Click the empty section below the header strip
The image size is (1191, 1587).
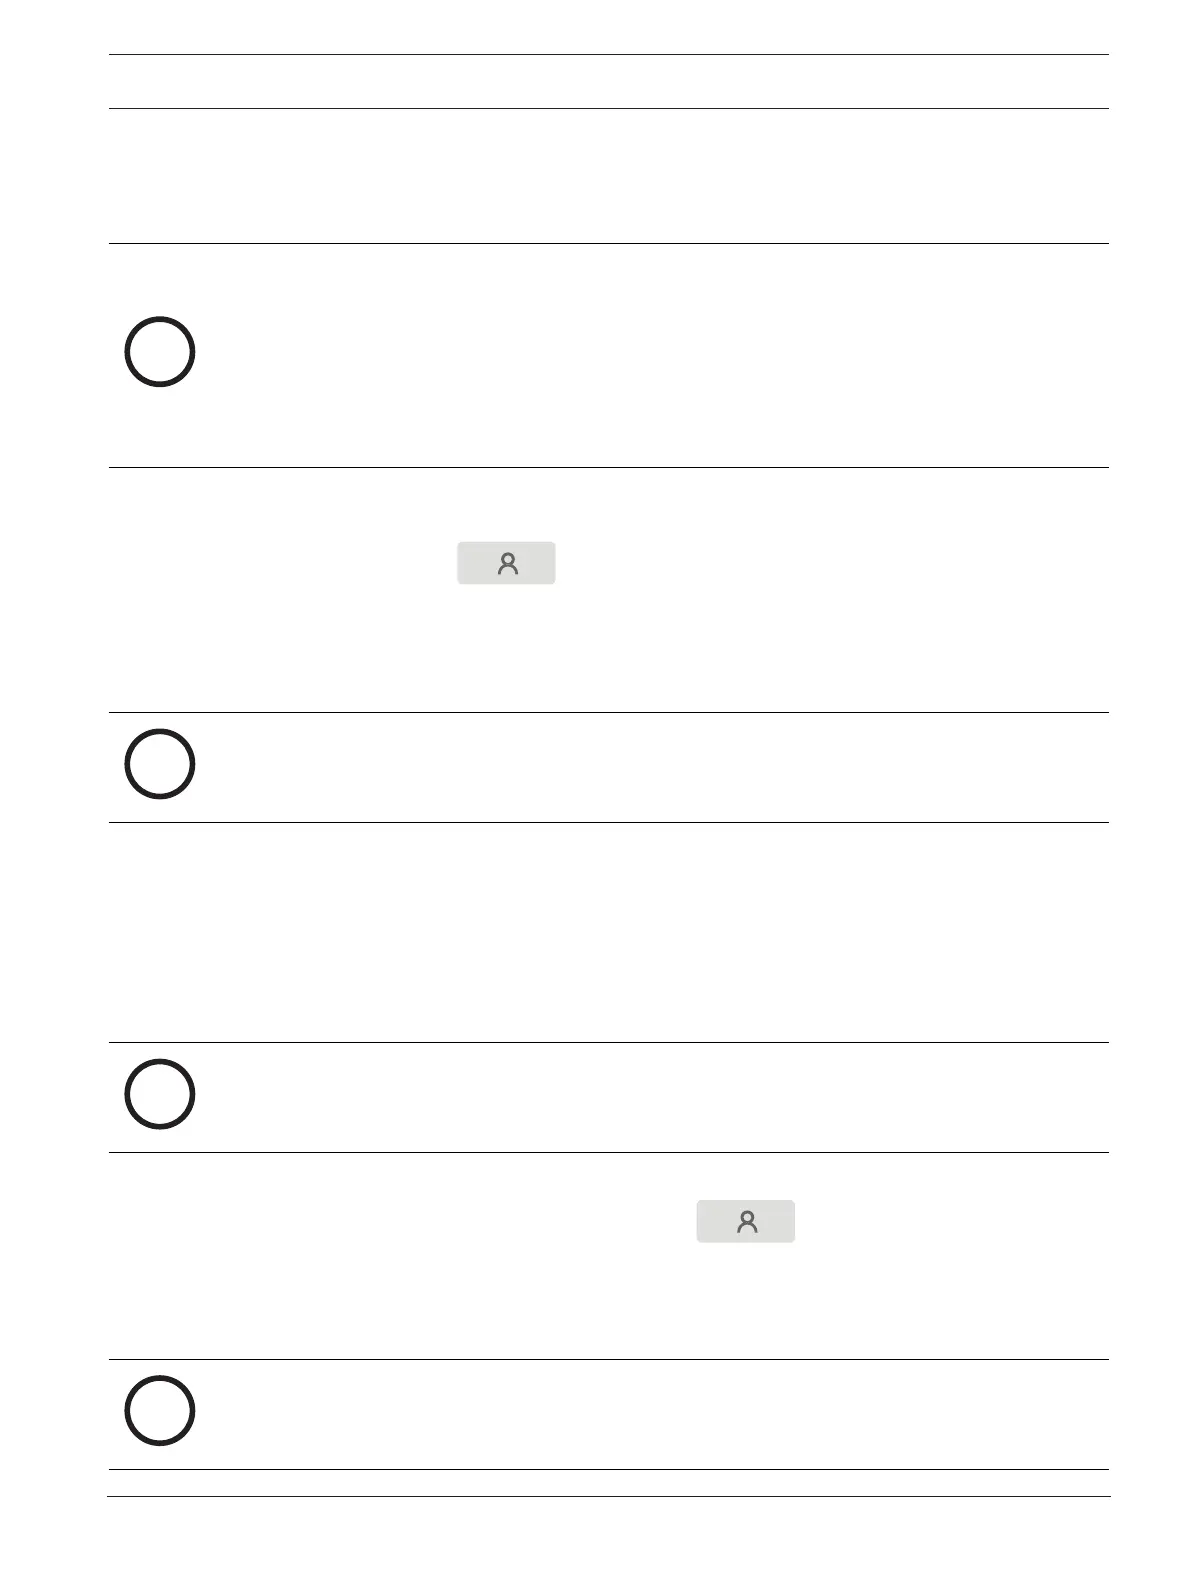[608, 176]
